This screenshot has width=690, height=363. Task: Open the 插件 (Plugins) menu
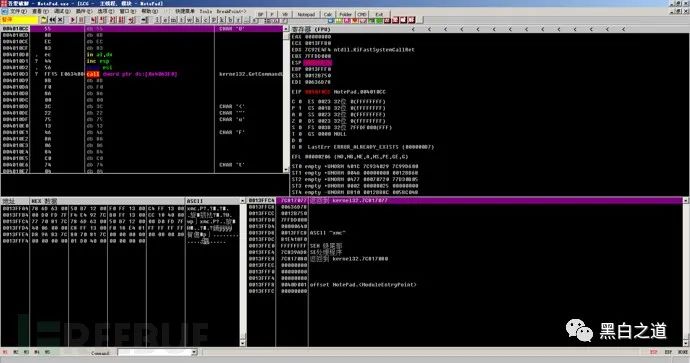point(84,11)
